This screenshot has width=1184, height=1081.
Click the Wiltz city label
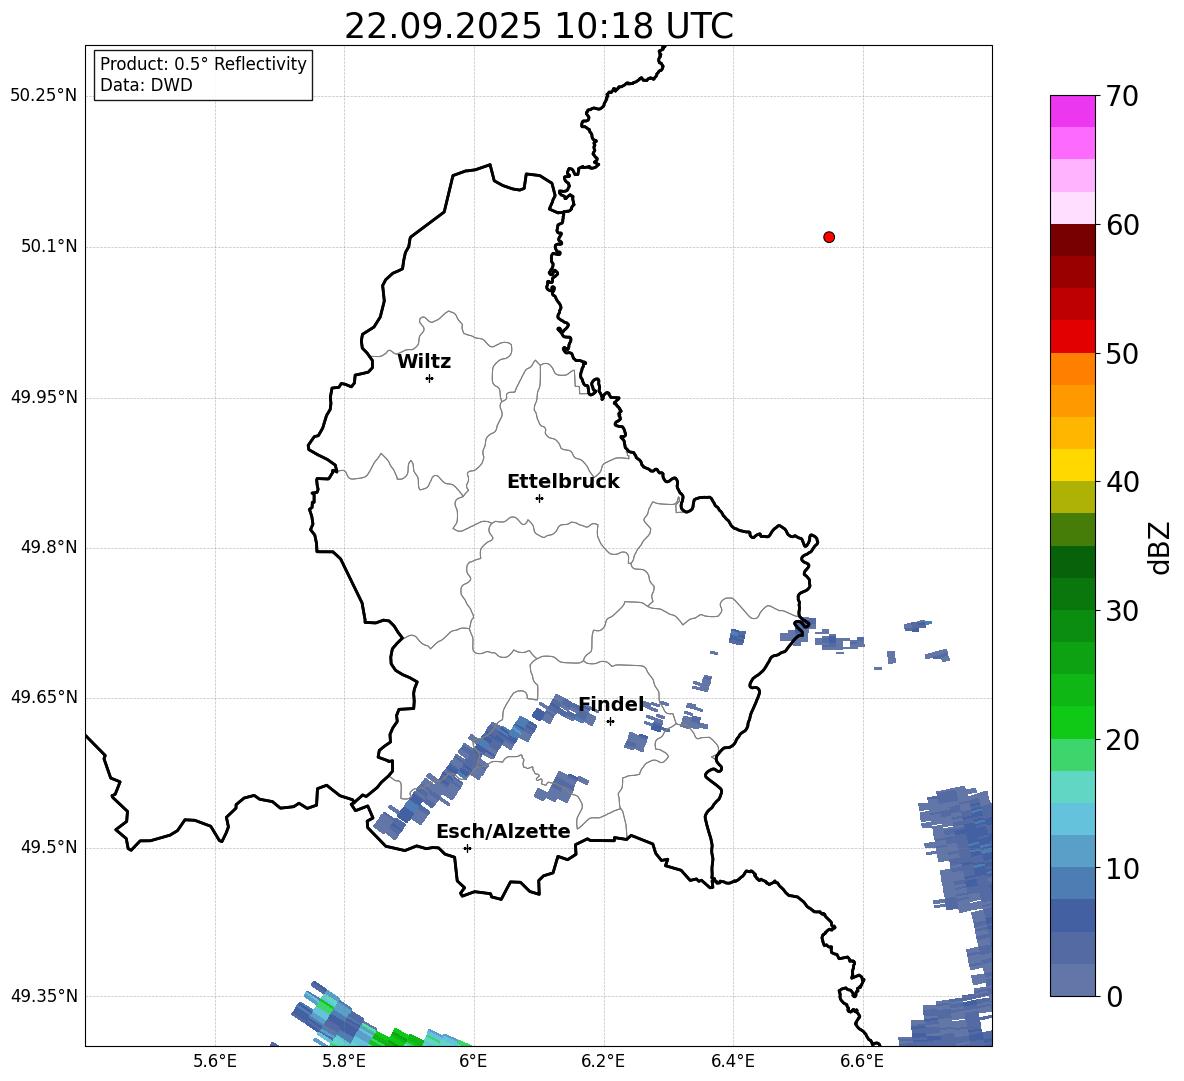coord(424,362)
